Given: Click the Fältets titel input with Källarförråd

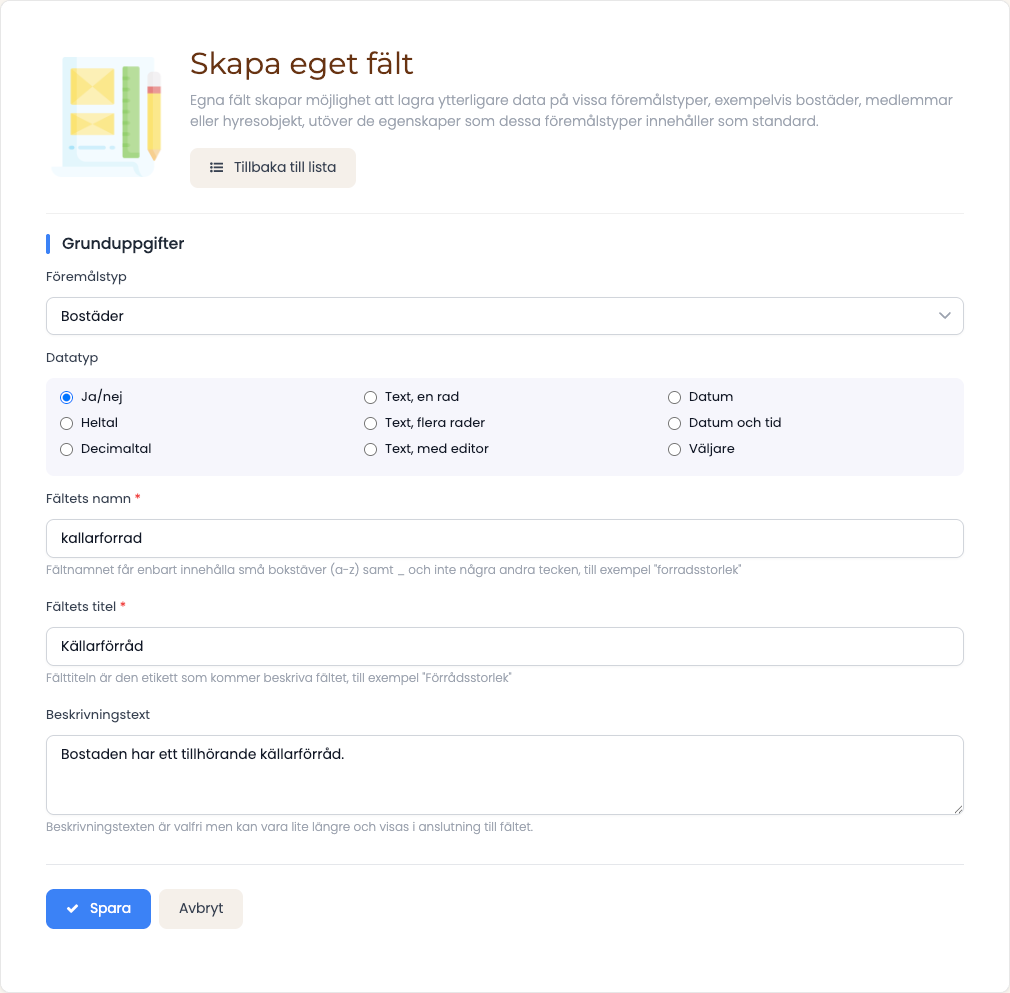Looking at the screenshot, I should pyautogui.click(x=504, y=647).
